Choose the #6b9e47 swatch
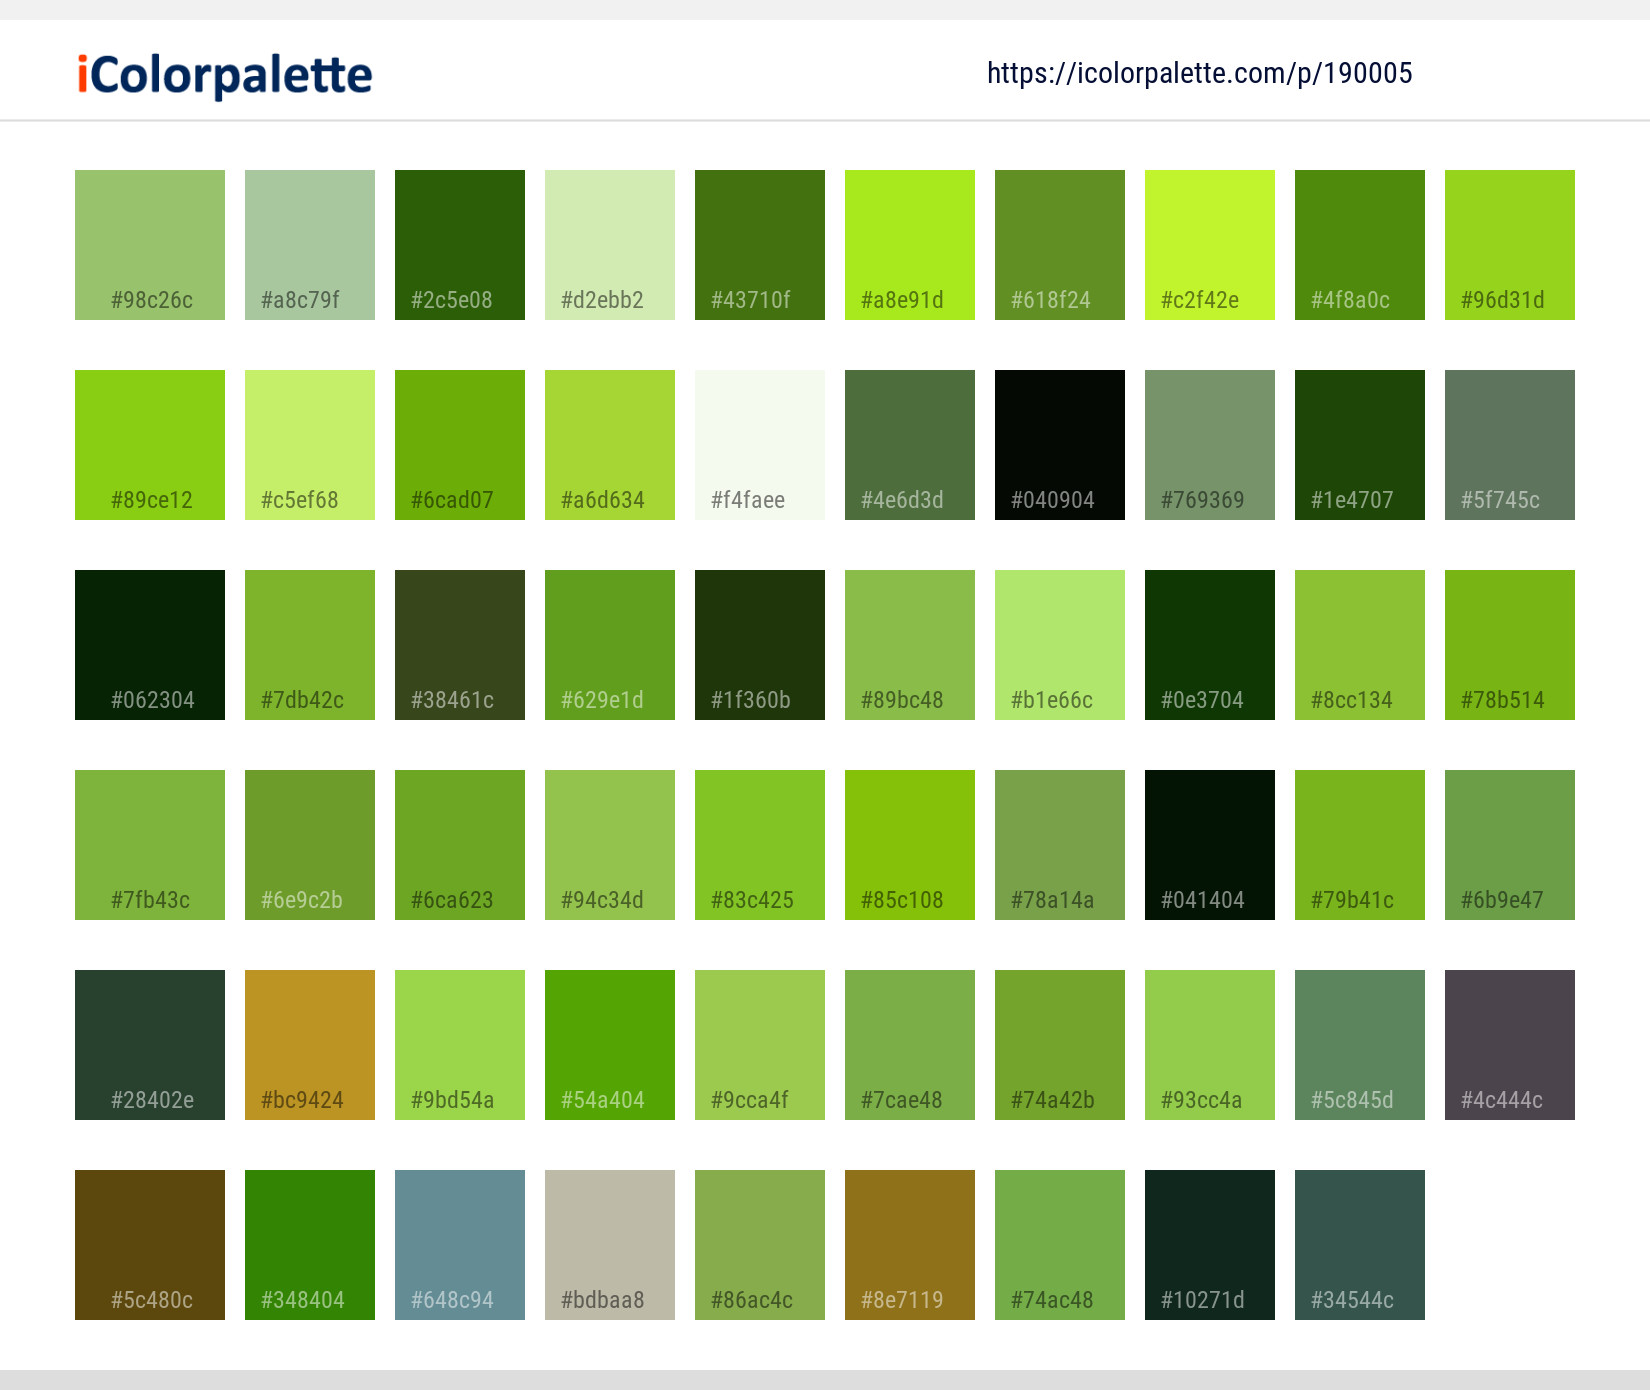The height and width of the screenshot is (1390, 1650). [1510, 845]
